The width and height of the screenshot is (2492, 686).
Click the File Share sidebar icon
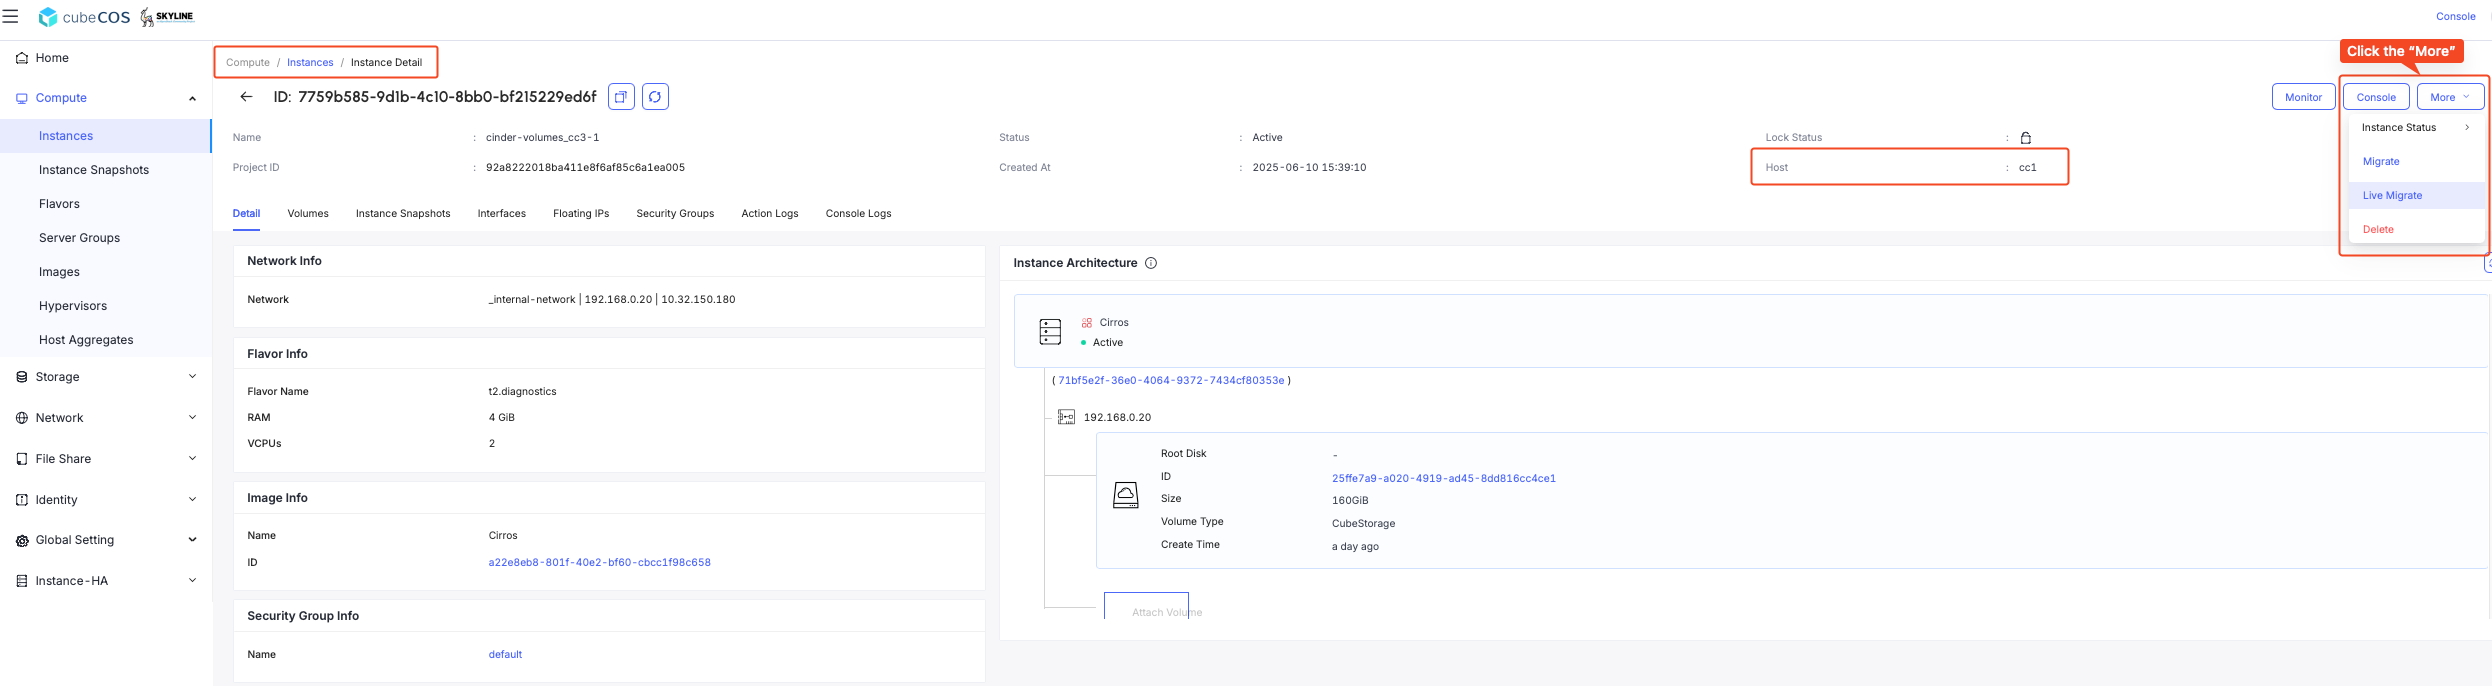point(22,459)
